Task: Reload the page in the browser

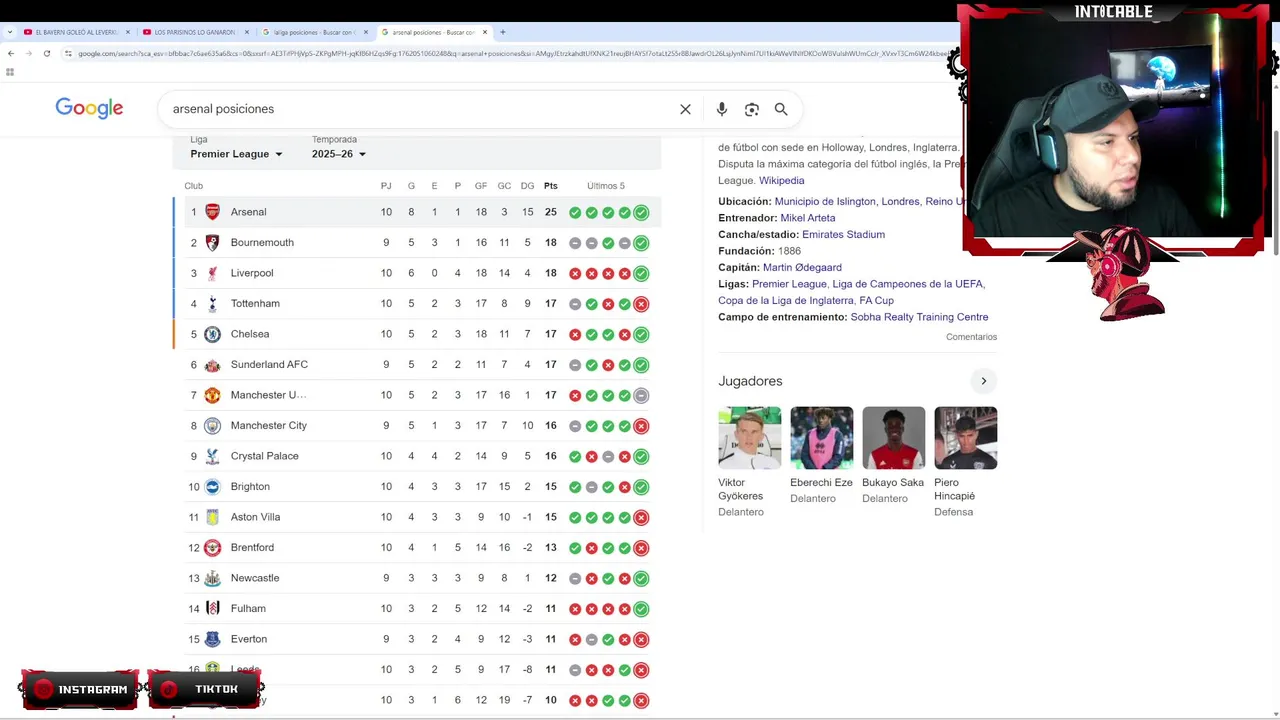Action: click(x=46, y=53)
